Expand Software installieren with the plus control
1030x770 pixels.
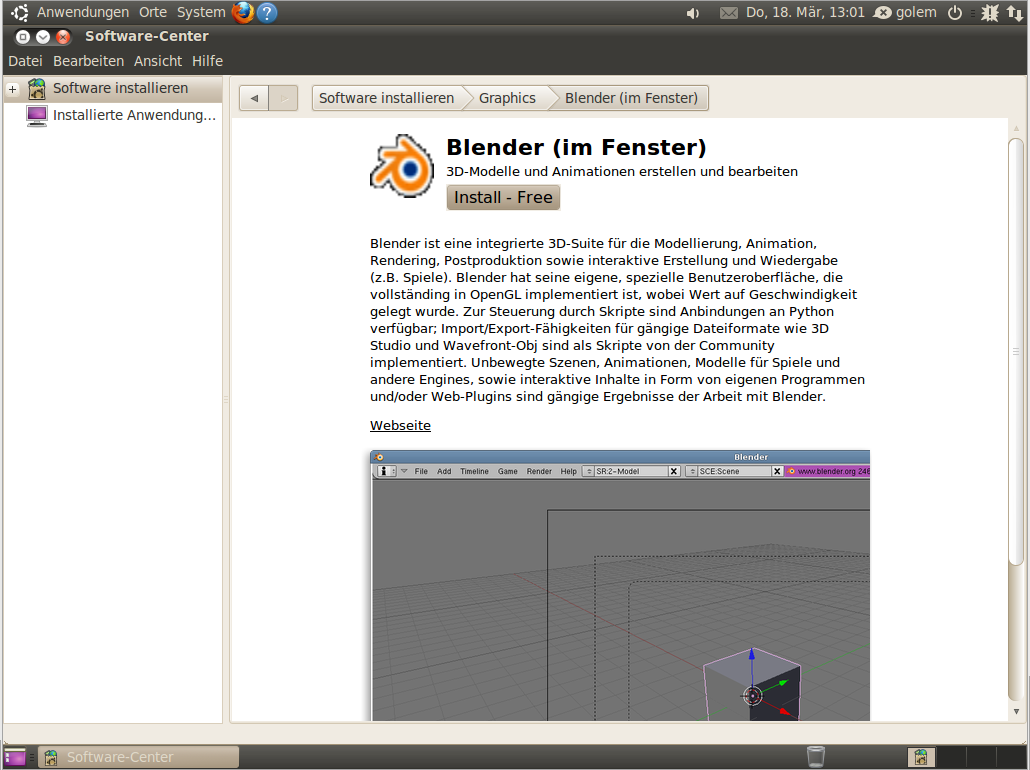pyautogui.click(x=10, y=88)
